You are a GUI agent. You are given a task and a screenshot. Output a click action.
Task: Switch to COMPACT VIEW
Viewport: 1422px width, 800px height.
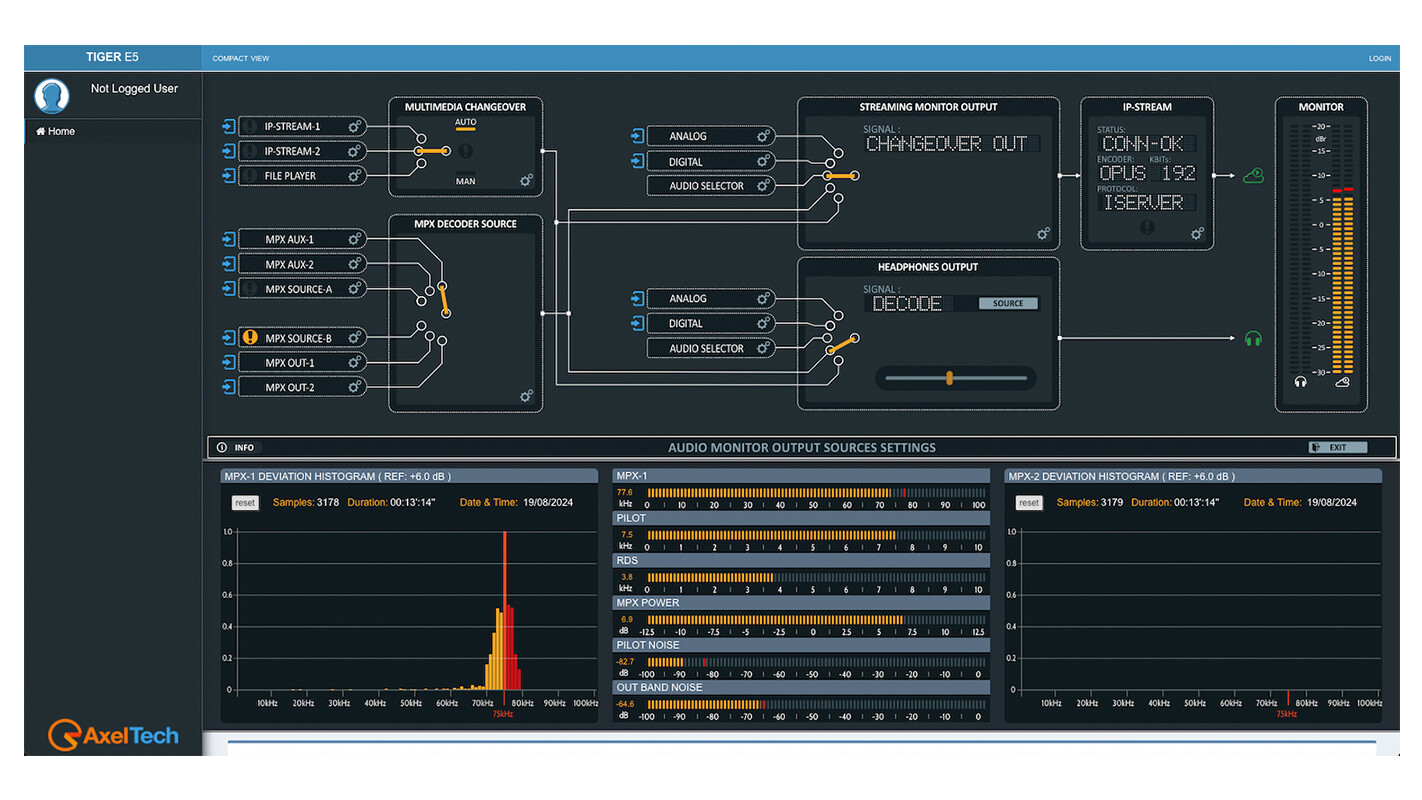coord(240,58)
